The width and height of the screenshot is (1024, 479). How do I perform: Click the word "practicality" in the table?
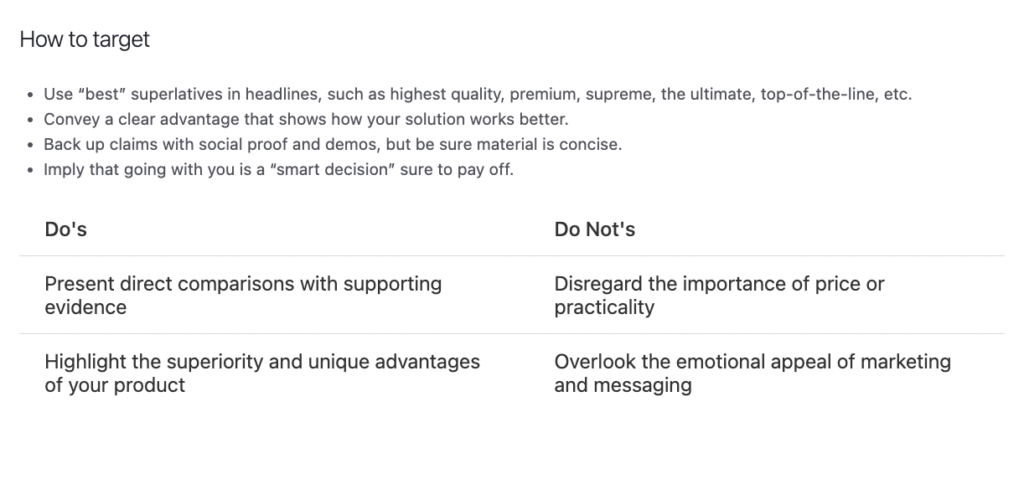604,307
